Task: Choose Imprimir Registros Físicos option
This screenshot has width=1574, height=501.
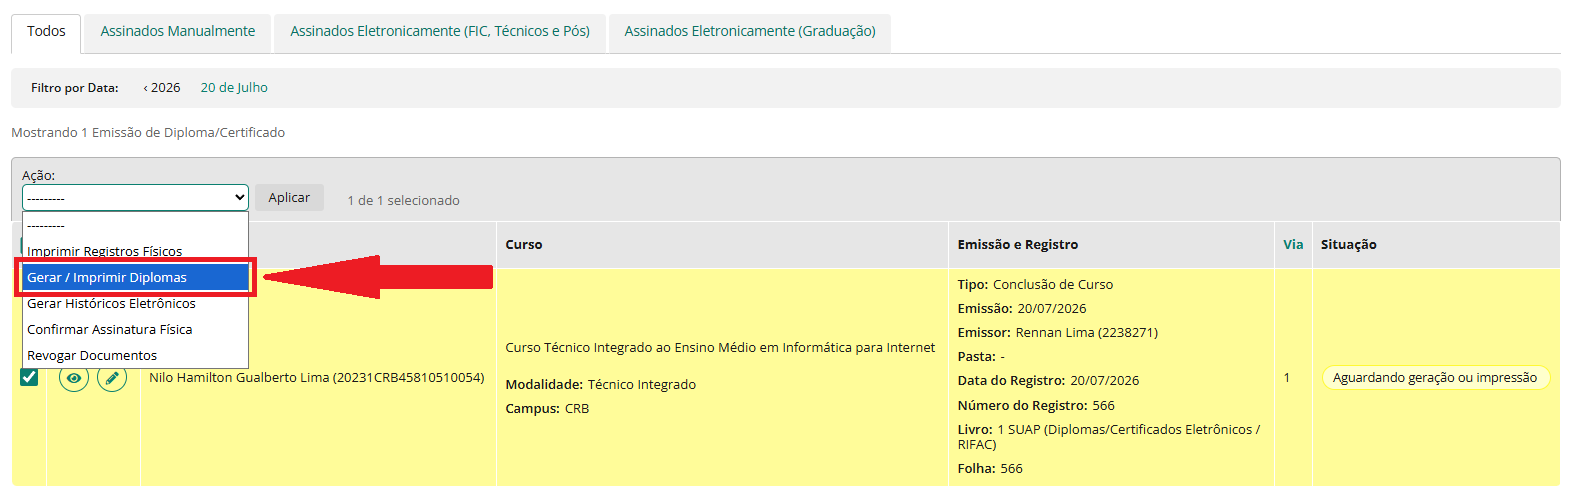Action: tap(136, 251)
